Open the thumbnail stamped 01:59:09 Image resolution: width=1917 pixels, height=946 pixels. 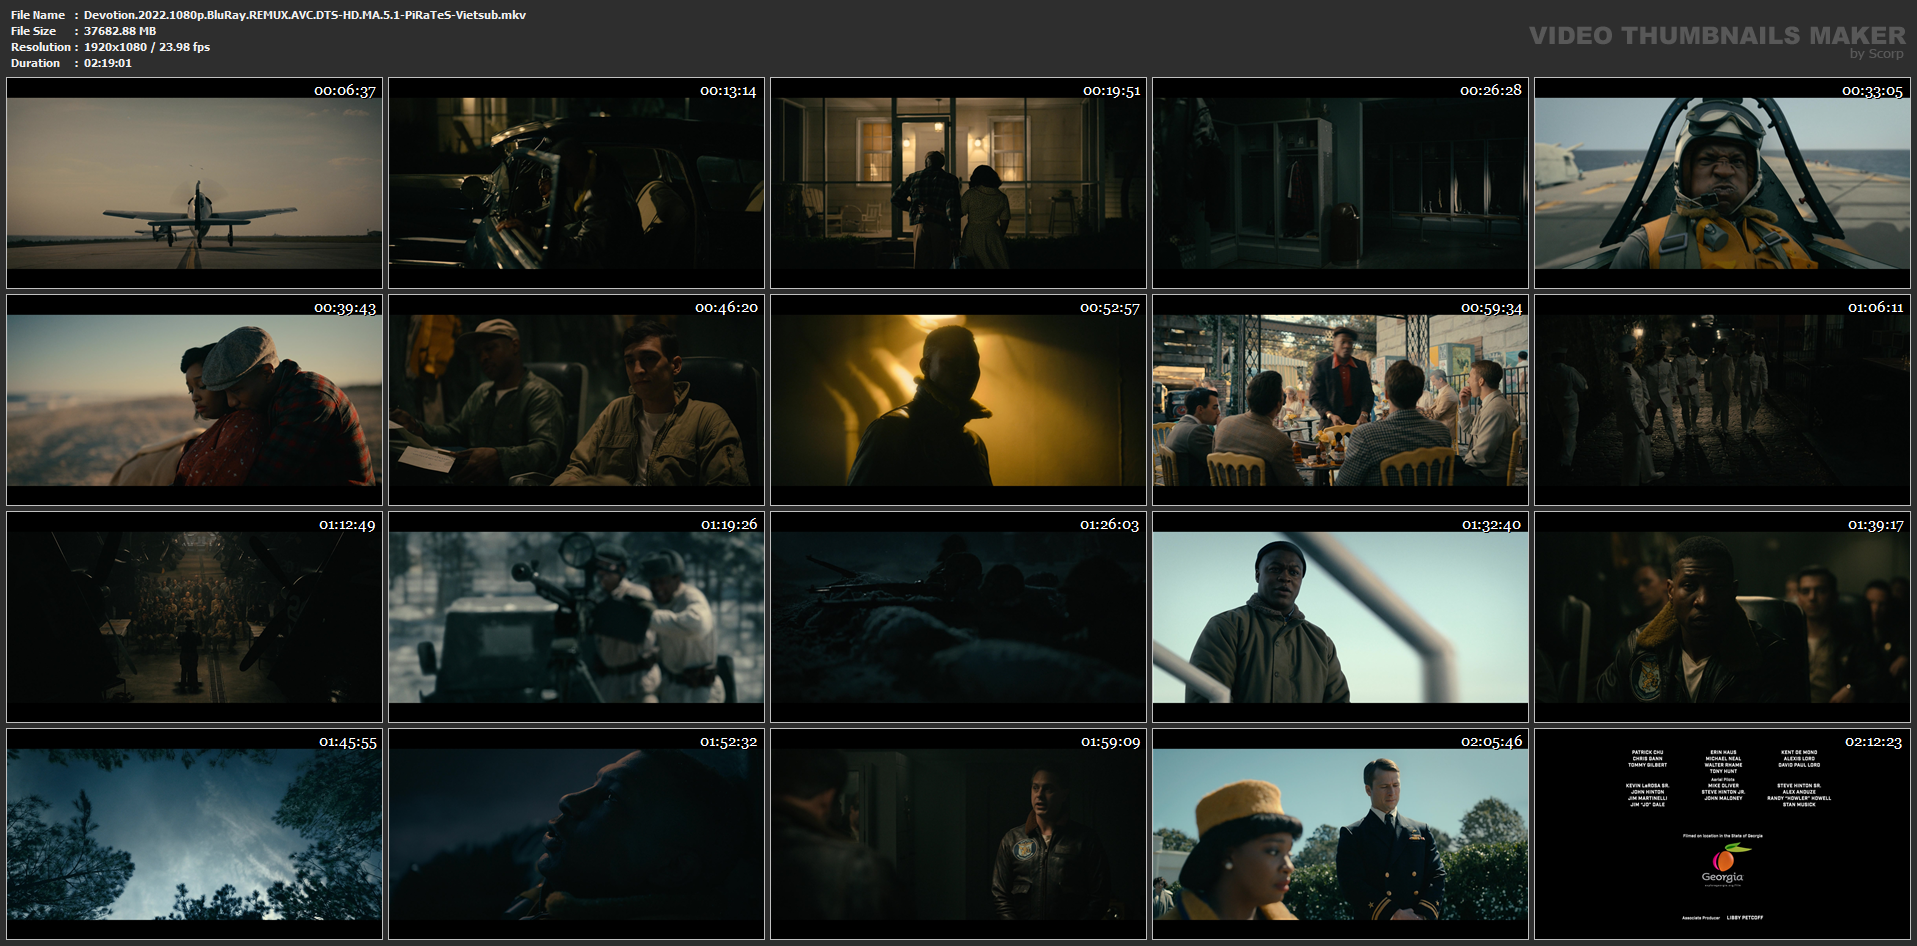pyautogui.click(x=958, y=834)
